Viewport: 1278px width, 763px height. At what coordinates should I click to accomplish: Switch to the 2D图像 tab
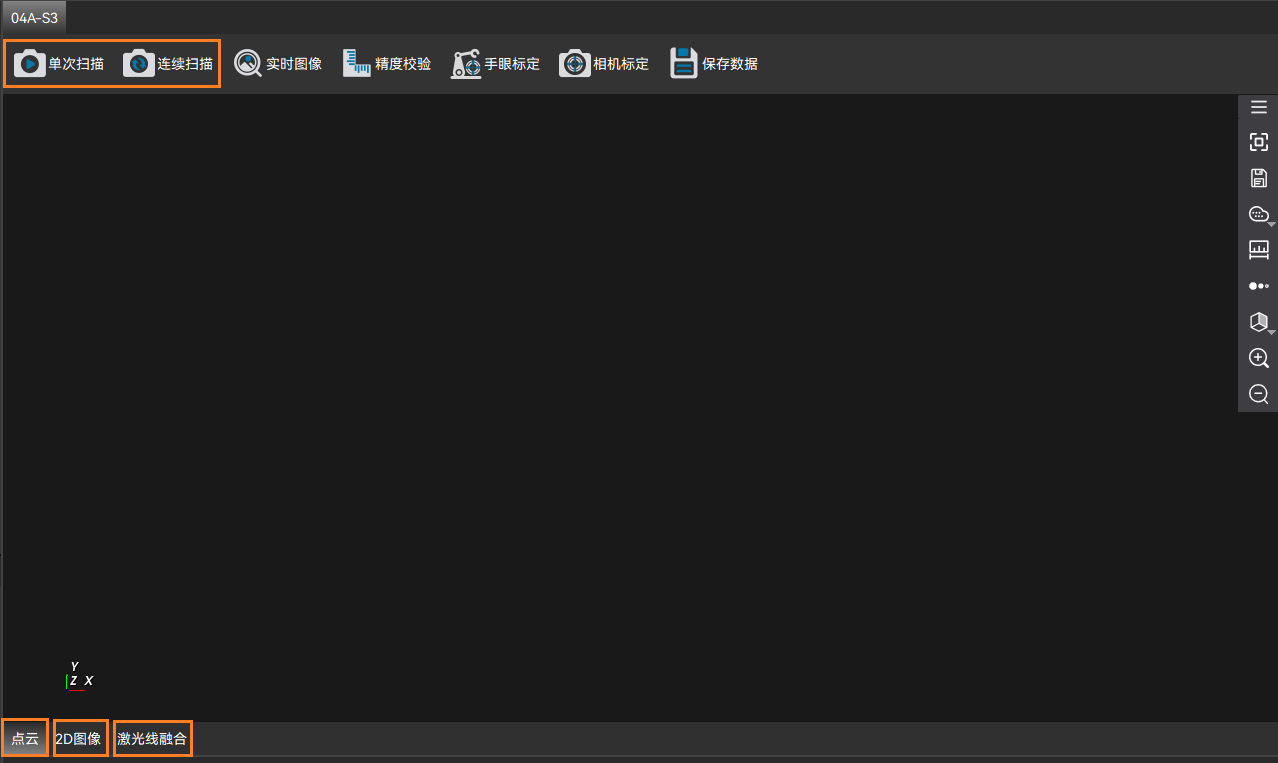point(79,739)
